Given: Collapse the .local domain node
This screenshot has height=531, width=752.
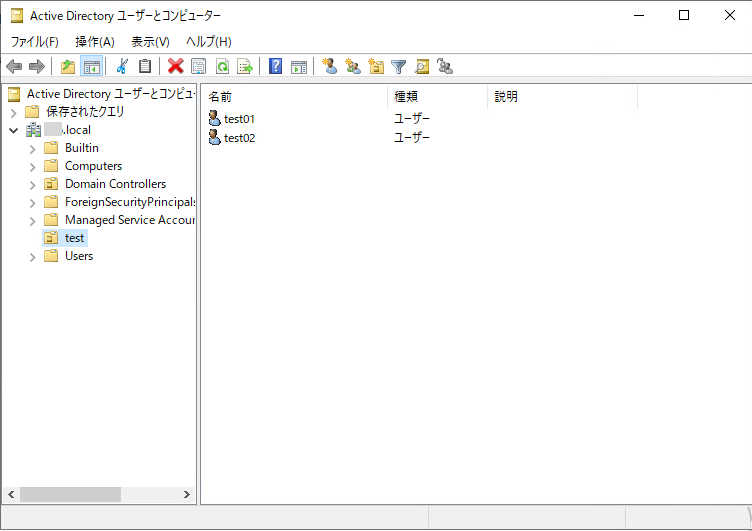Looking at the screenshot, I should click(x=13, y=130).
